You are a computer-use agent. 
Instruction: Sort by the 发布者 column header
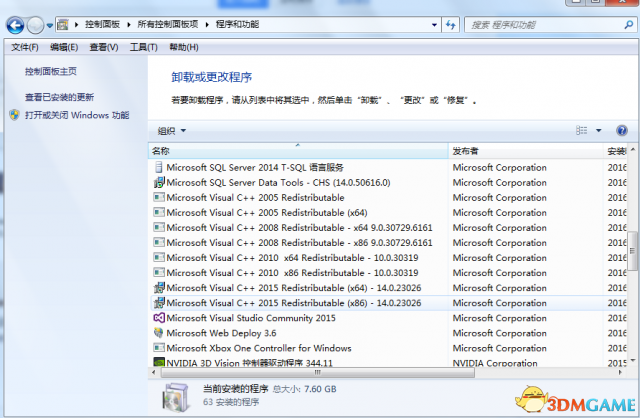pos(526,151)
